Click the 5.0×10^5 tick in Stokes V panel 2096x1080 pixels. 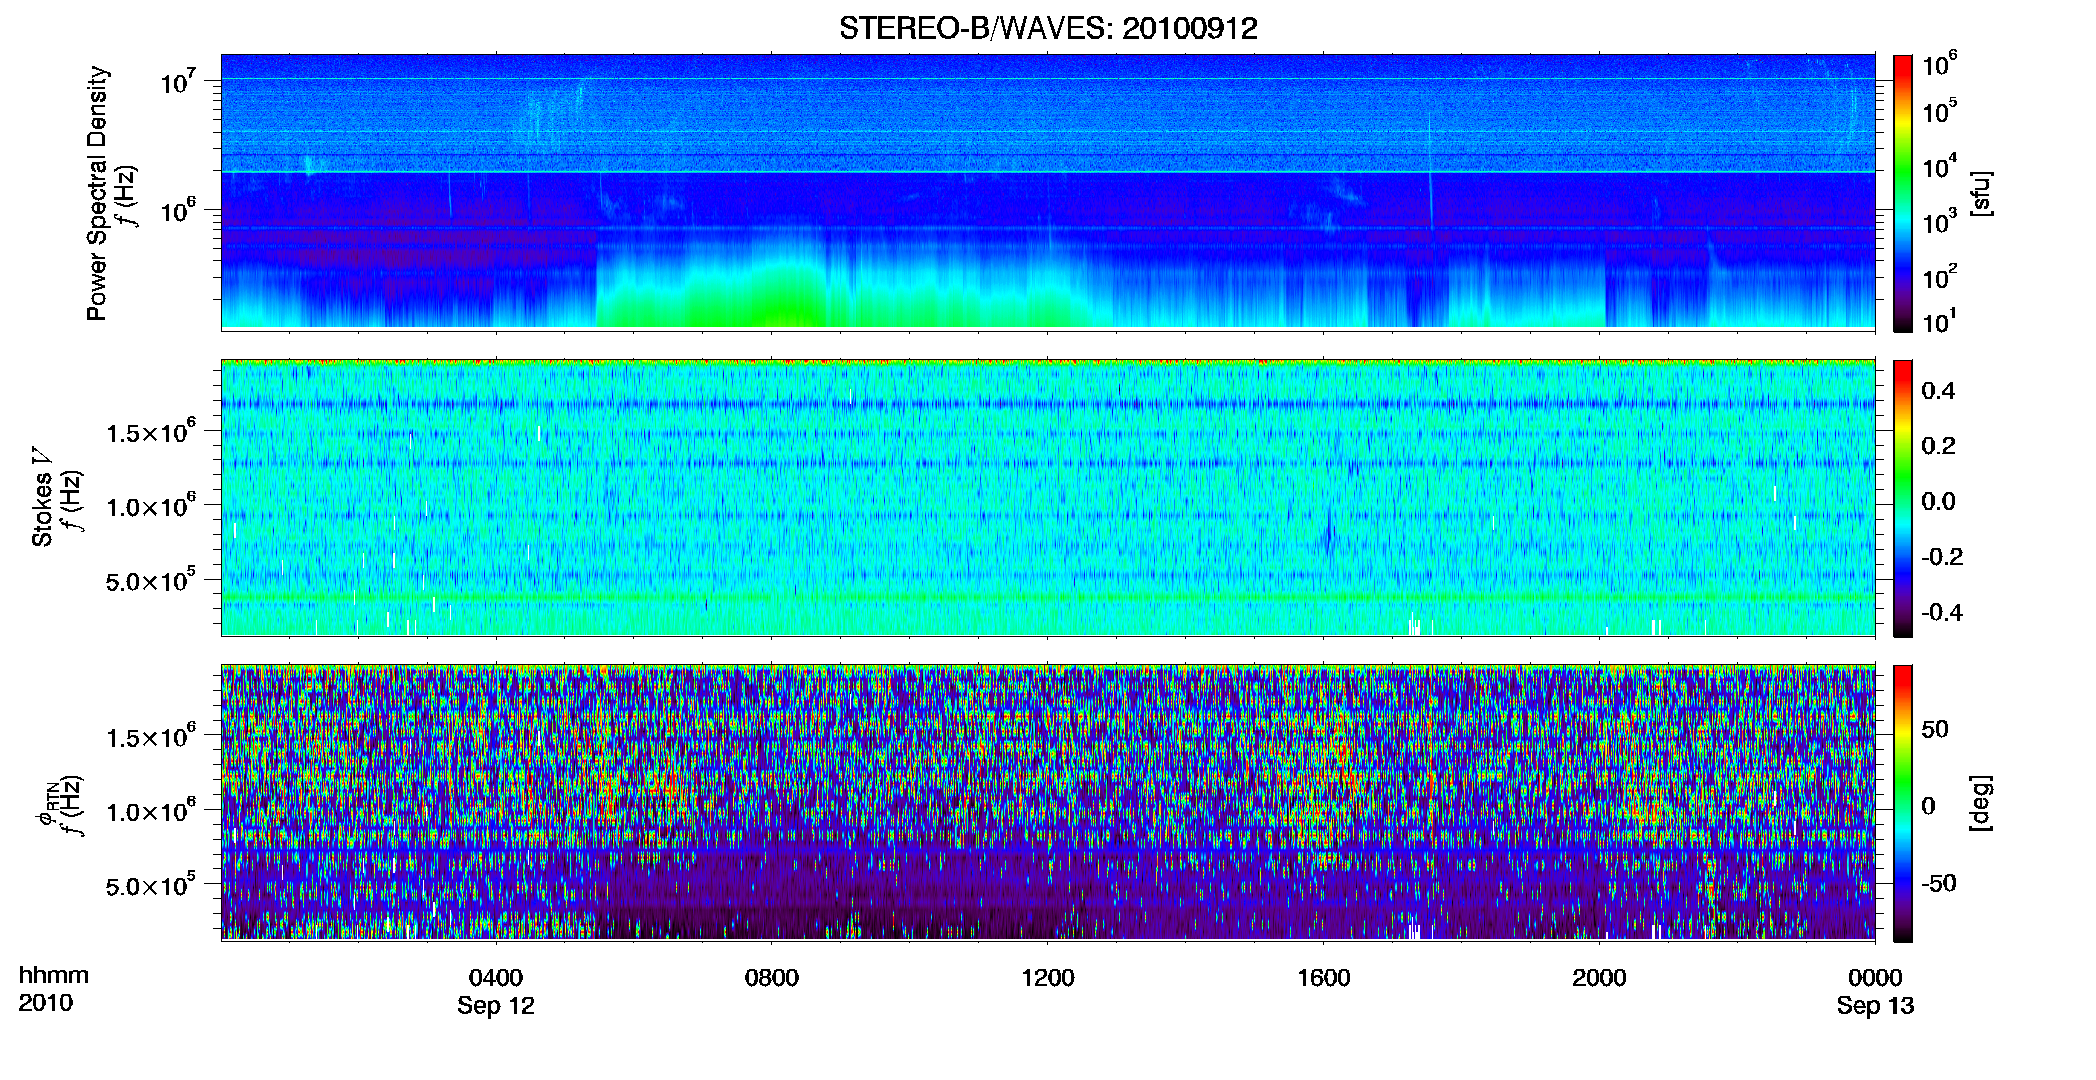[x=150, y=581]
